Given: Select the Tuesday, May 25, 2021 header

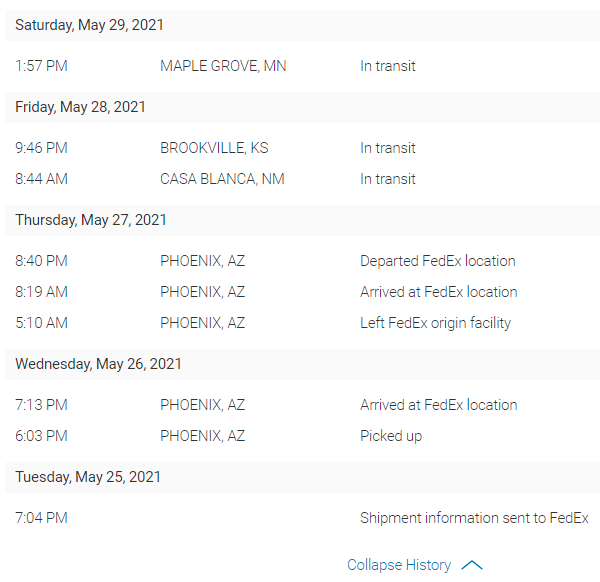Looking at the screenshot, I should (x=88, y=477).
